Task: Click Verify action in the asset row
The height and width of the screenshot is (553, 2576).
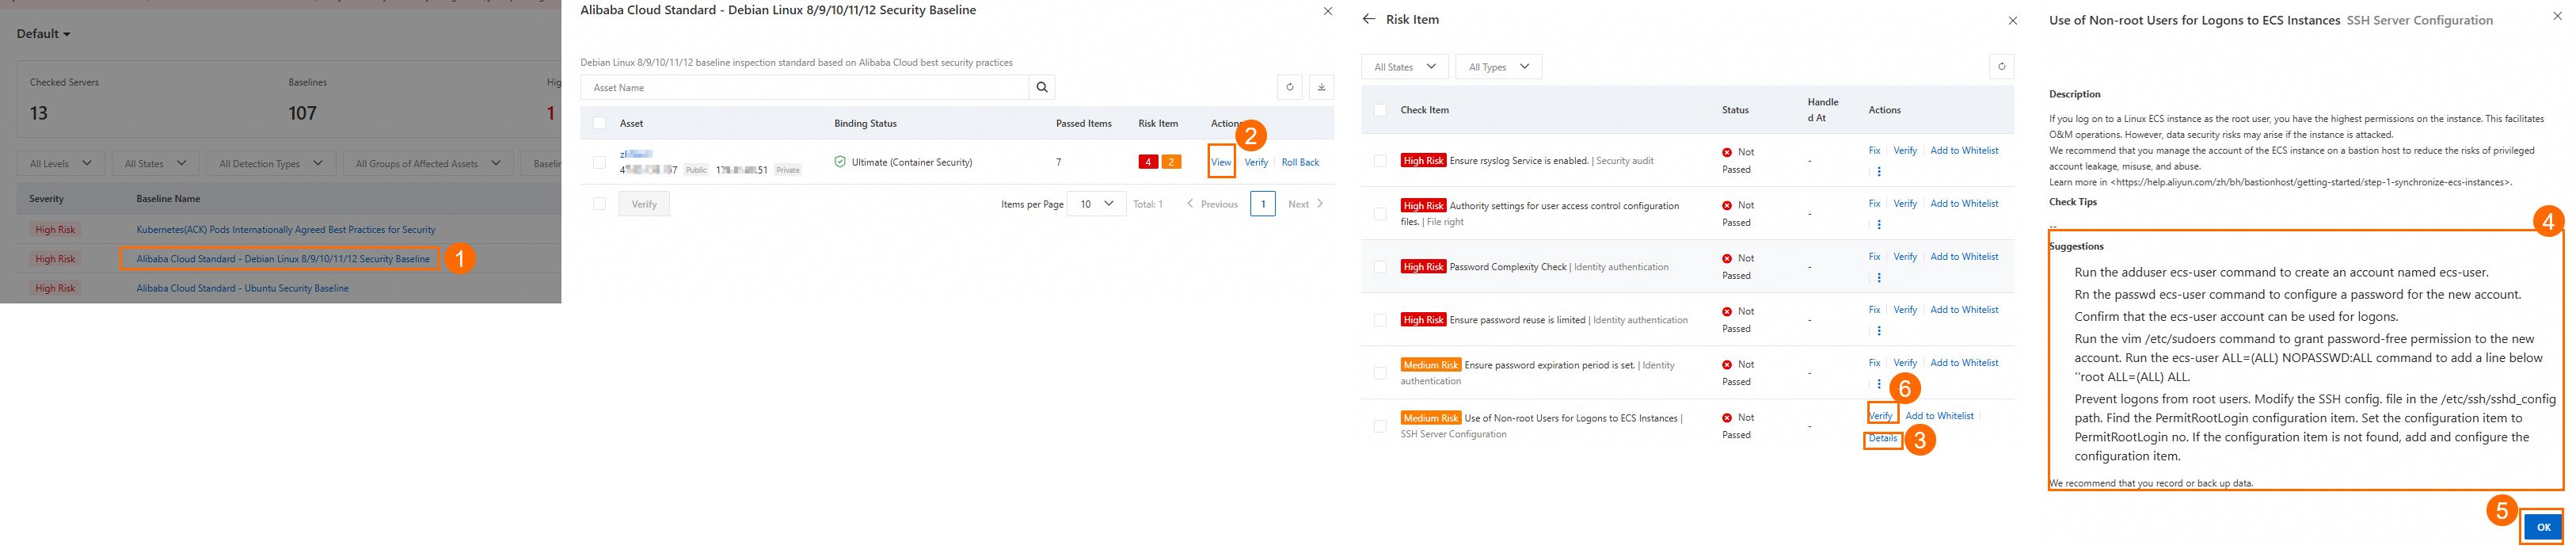Action: pos(1256,162)
